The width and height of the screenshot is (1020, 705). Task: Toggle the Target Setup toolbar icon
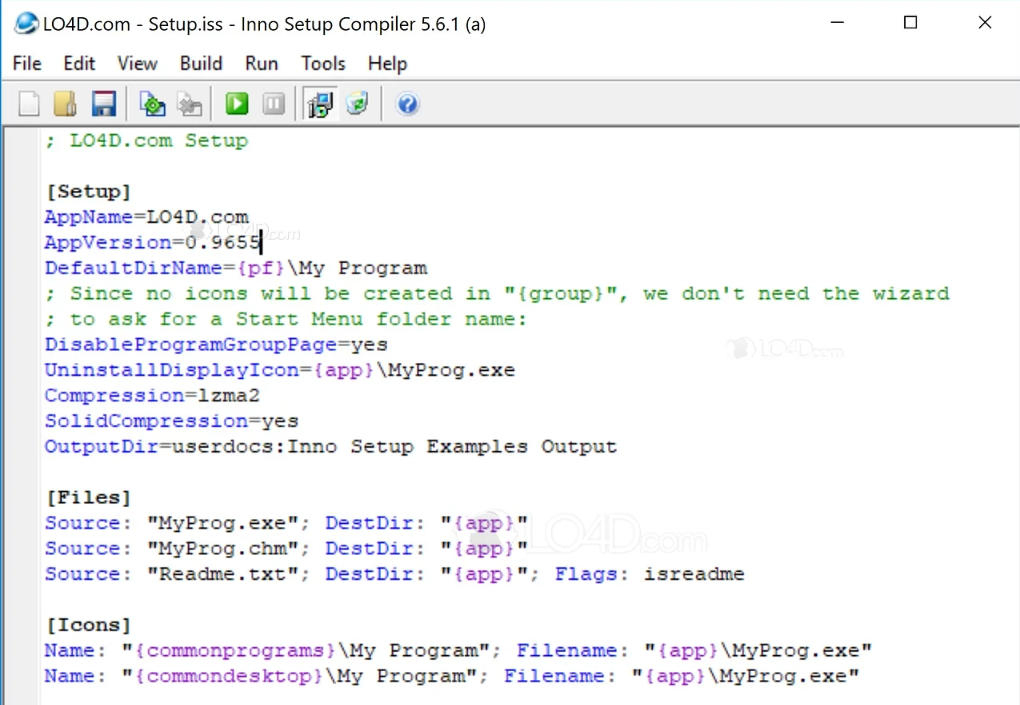coord(320,104)
